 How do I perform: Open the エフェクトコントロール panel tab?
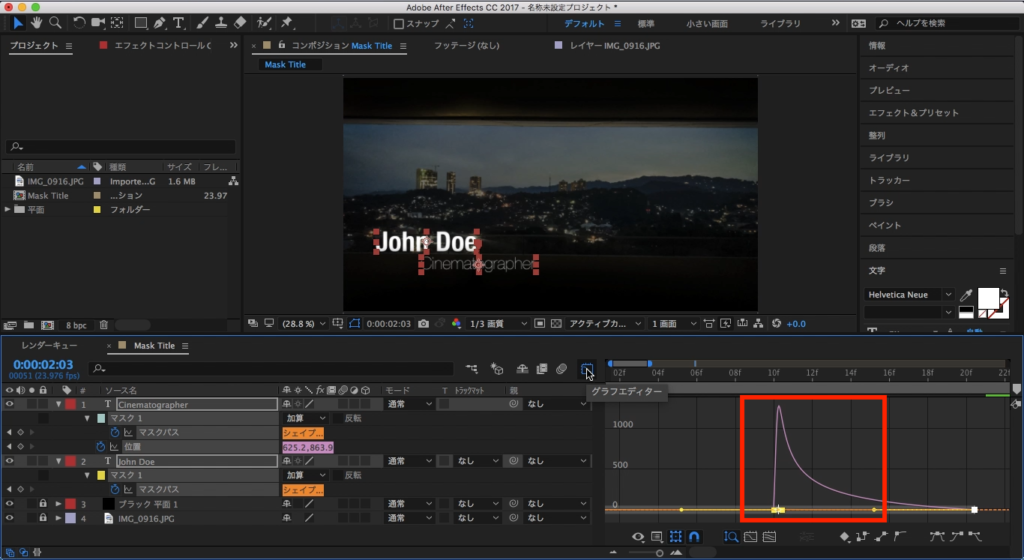click(x=163, y=46)
